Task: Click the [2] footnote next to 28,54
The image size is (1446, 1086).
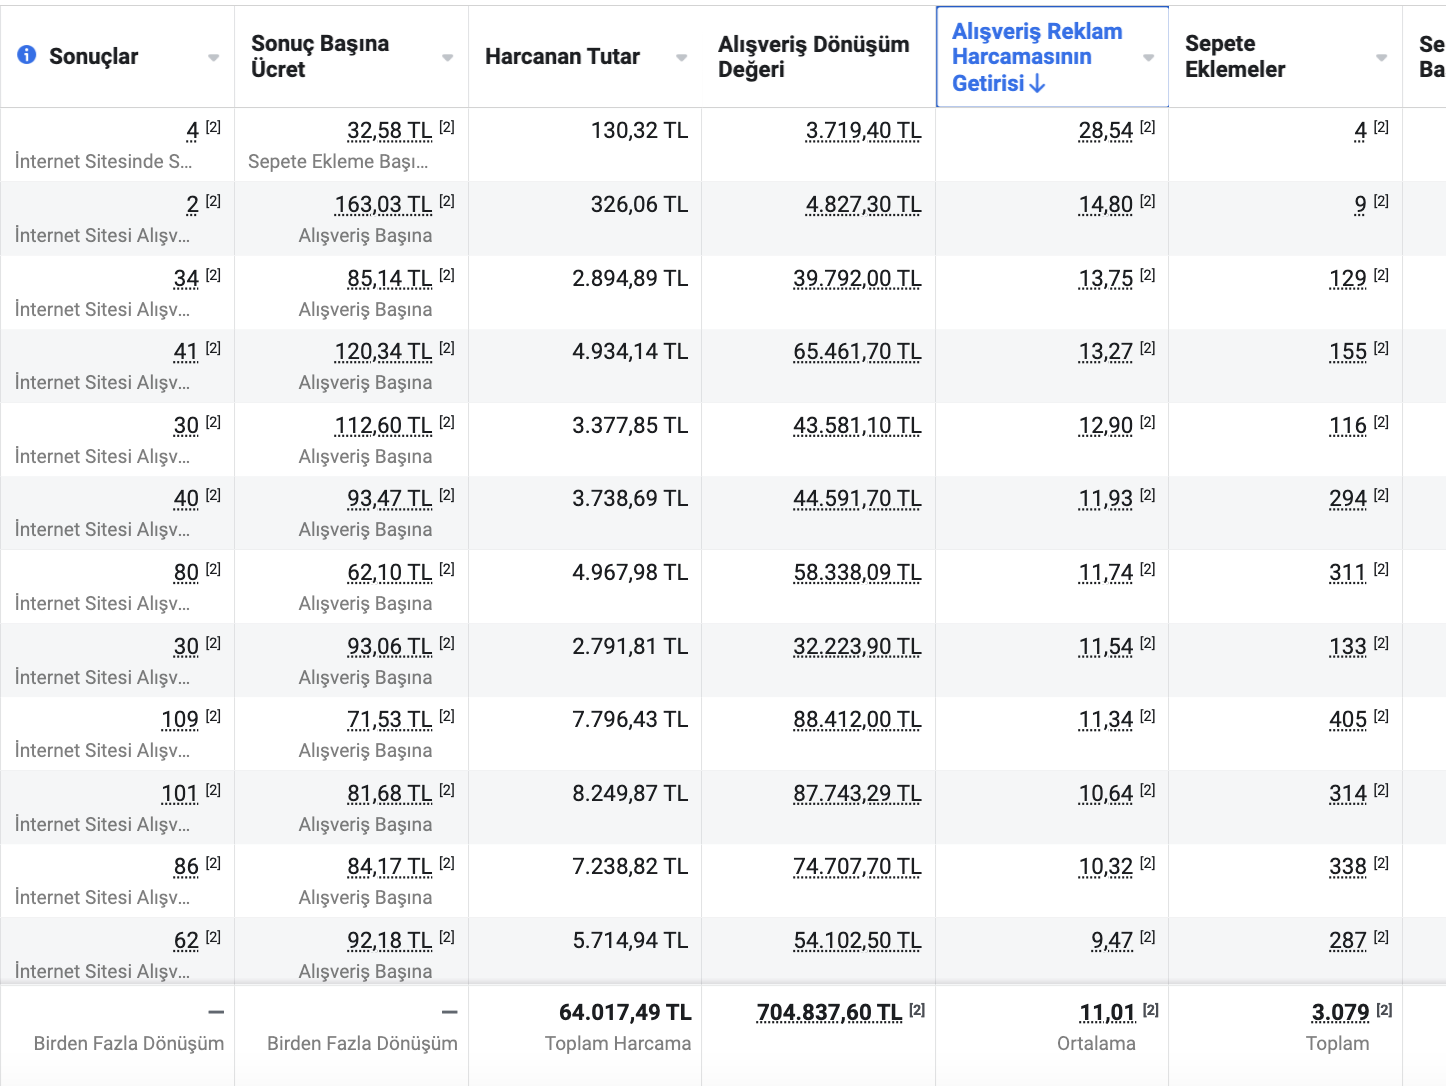Action: point(1148,127)
